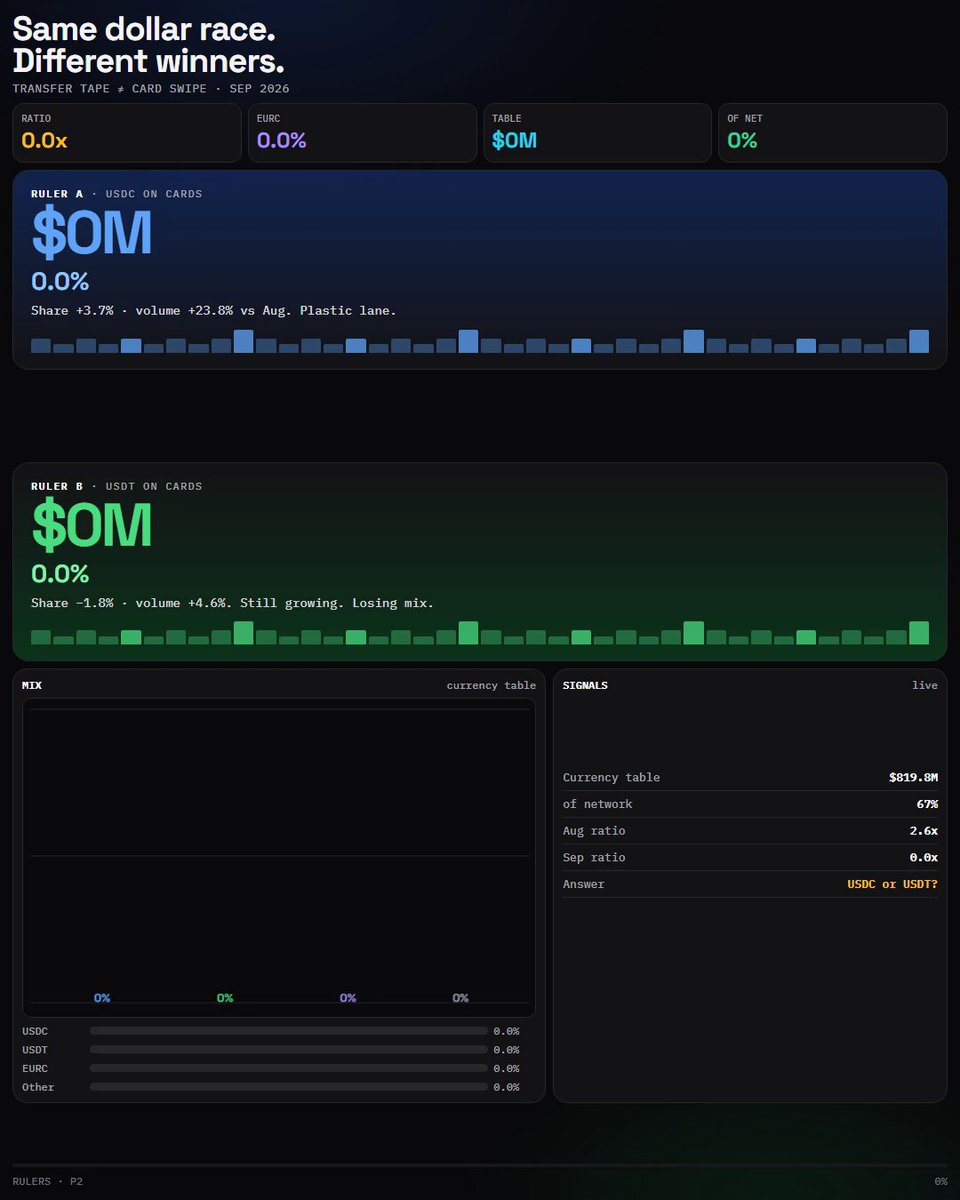Click the gray 0% label in the MIX chart
This screenshot has width=960, height=1200.
460,998
